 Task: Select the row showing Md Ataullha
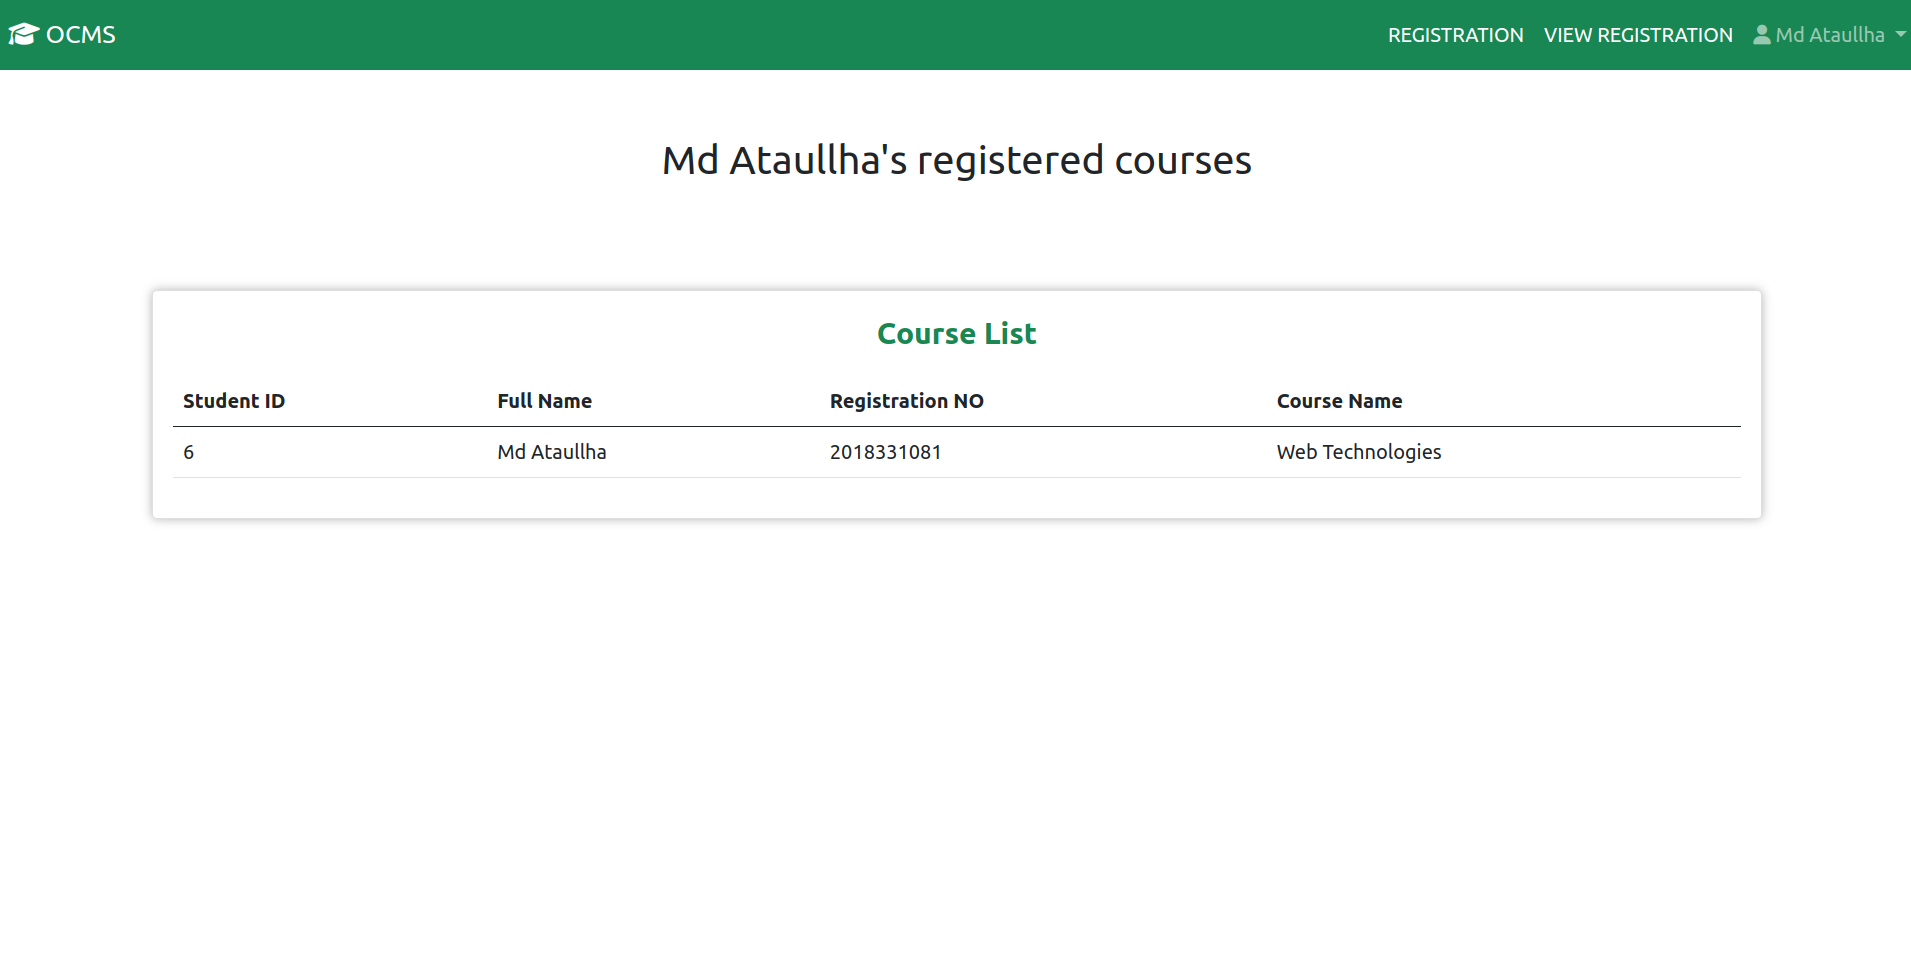tap(551, 452)
